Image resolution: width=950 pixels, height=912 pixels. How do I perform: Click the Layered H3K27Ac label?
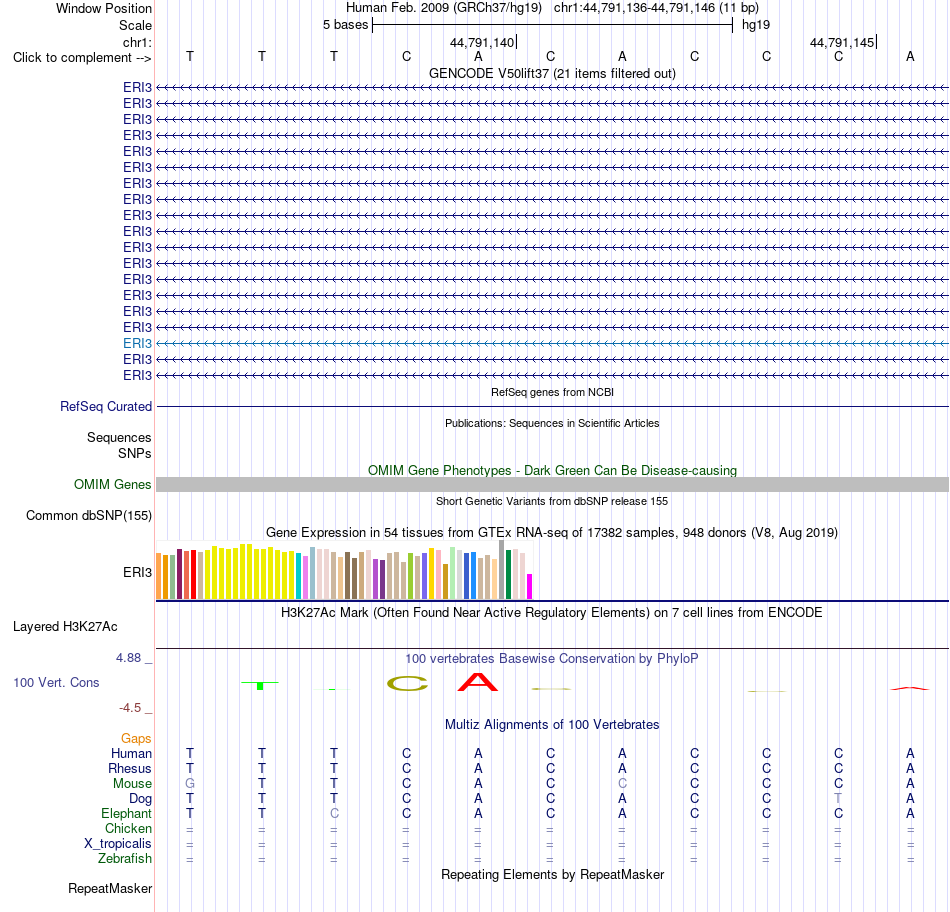(65, 627)
